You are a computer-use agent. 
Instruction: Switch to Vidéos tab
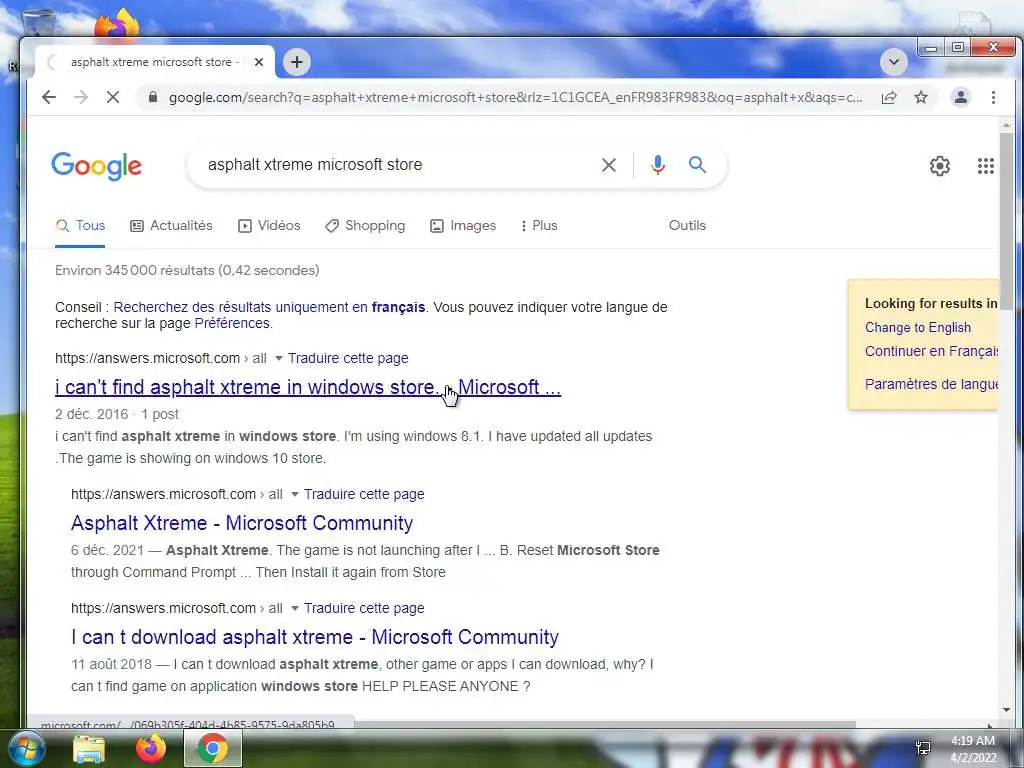(x=269, y=225)
